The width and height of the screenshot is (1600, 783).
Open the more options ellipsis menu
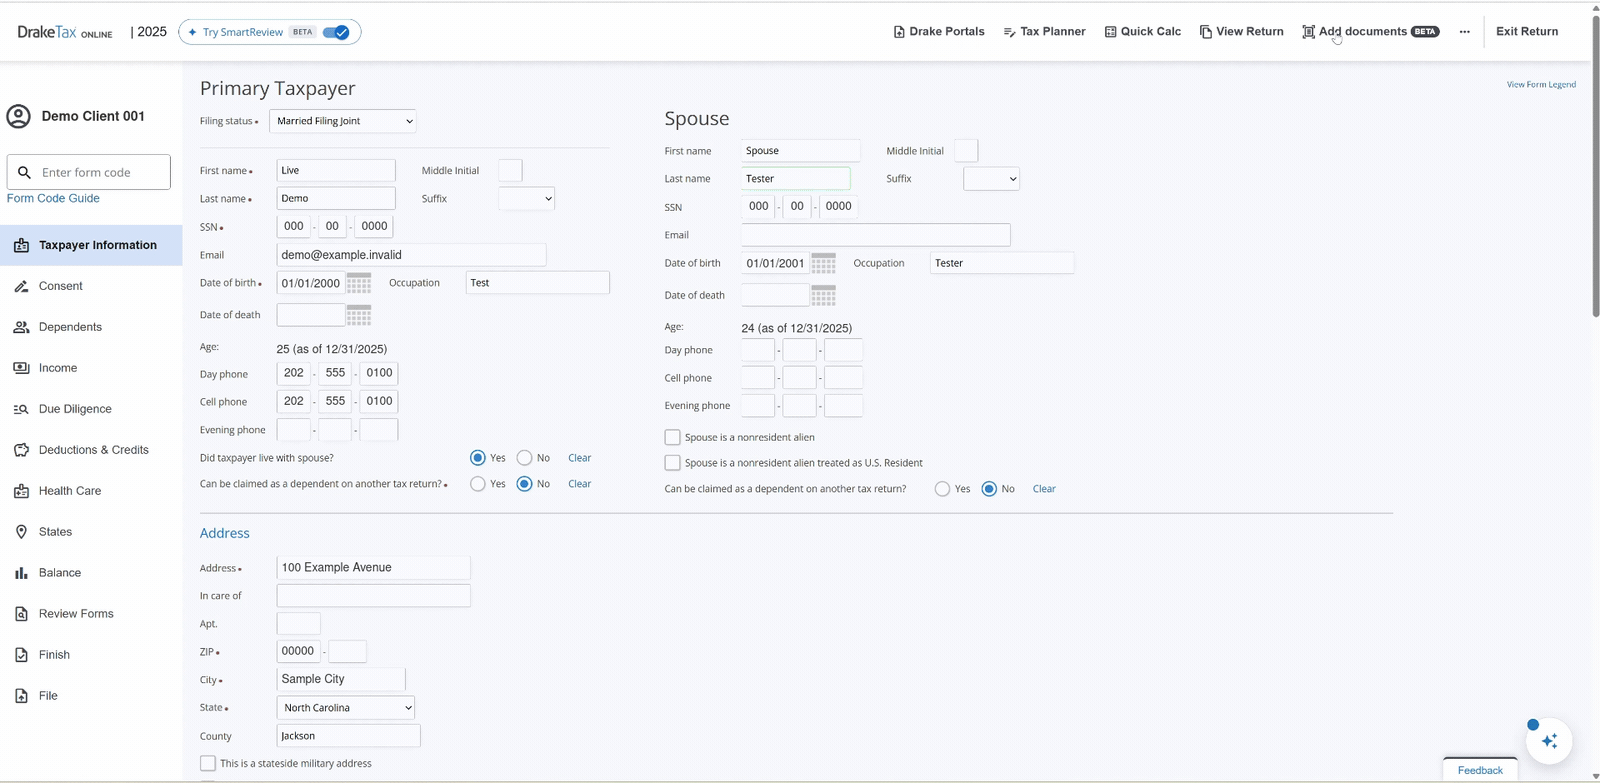[x=1464, y=32]
